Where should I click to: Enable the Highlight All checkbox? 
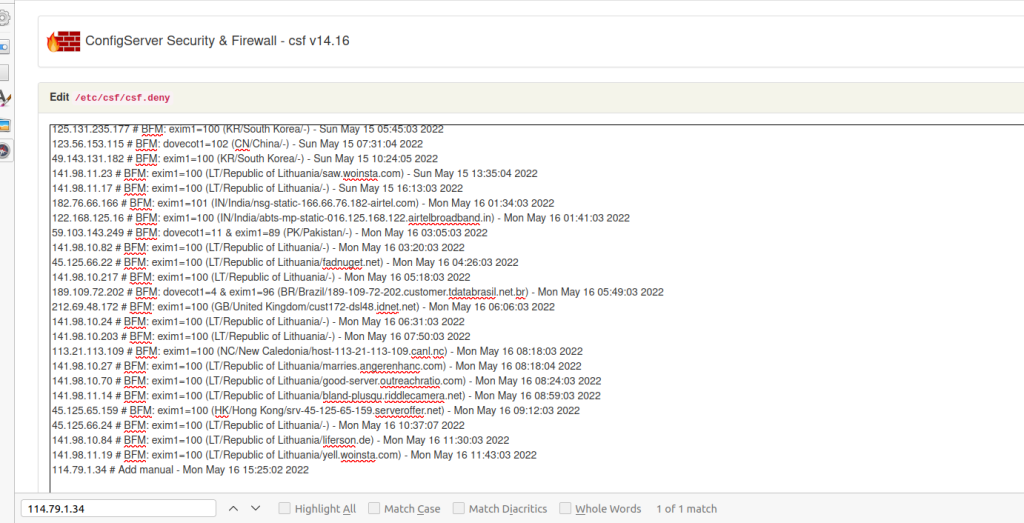tap(284, 508)
